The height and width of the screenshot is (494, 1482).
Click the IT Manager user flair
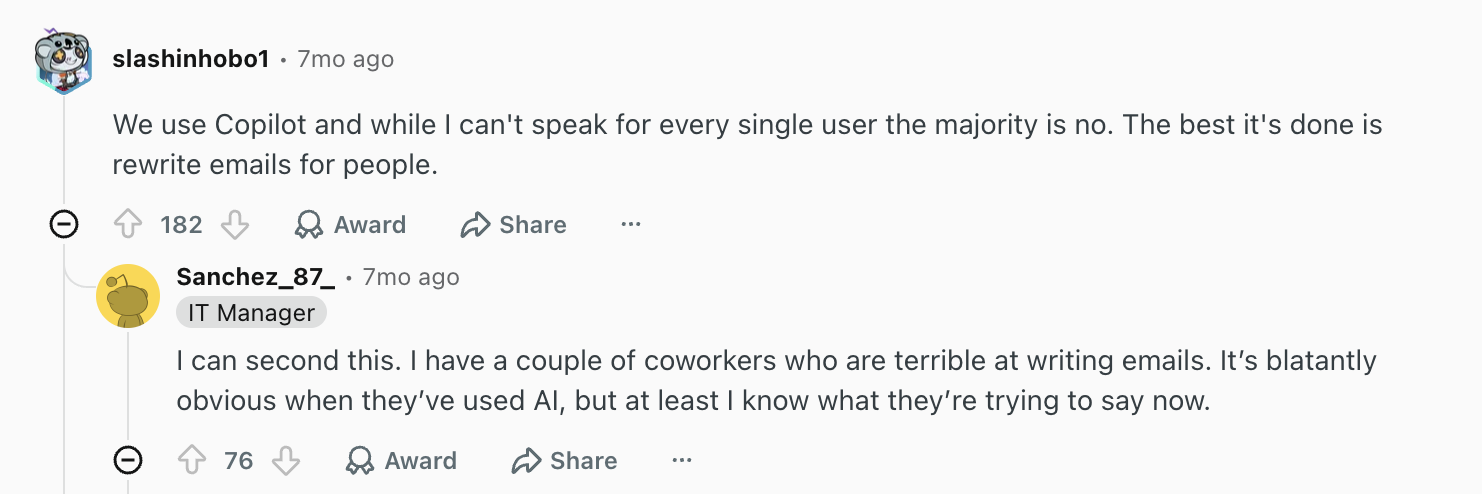tap(252, 313)
